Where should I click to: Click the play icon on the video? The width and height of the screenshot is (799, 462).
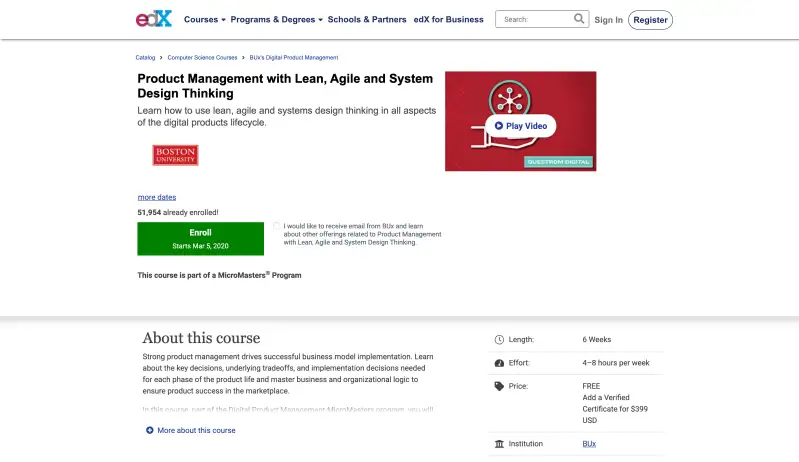[x=499, y=126]
